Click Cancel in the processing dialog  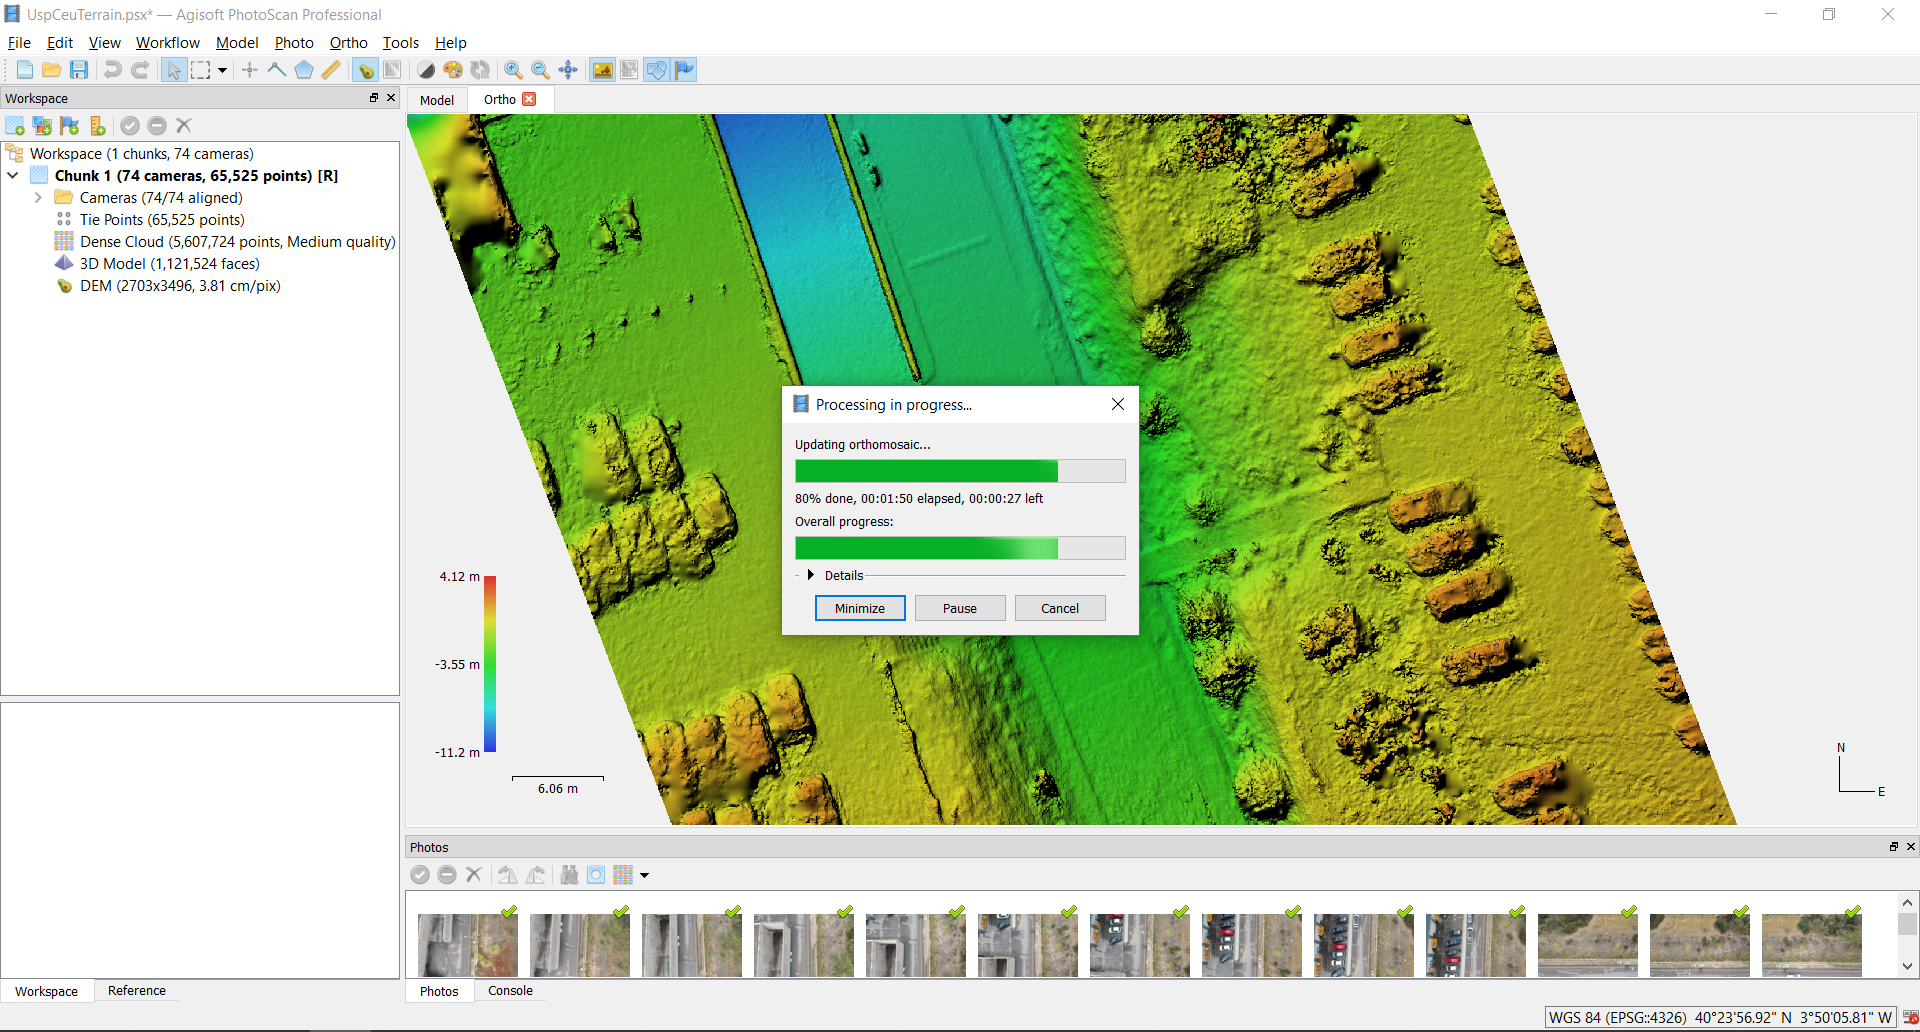point(1059,608)
